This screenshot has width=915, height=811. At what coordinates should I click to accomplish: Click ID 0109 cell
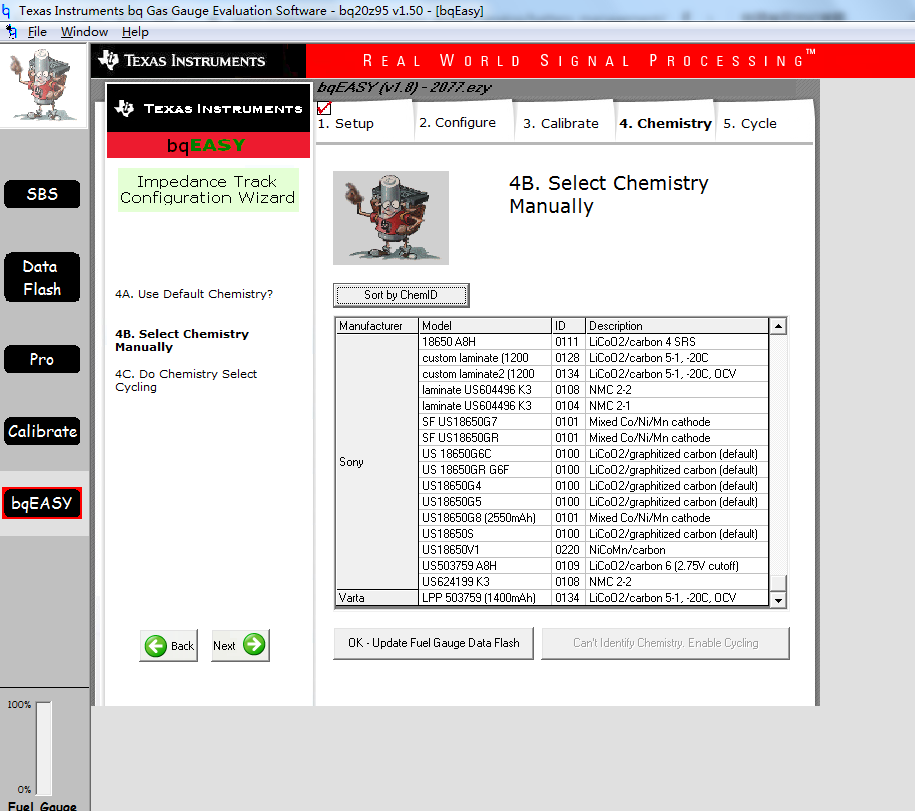568,566
